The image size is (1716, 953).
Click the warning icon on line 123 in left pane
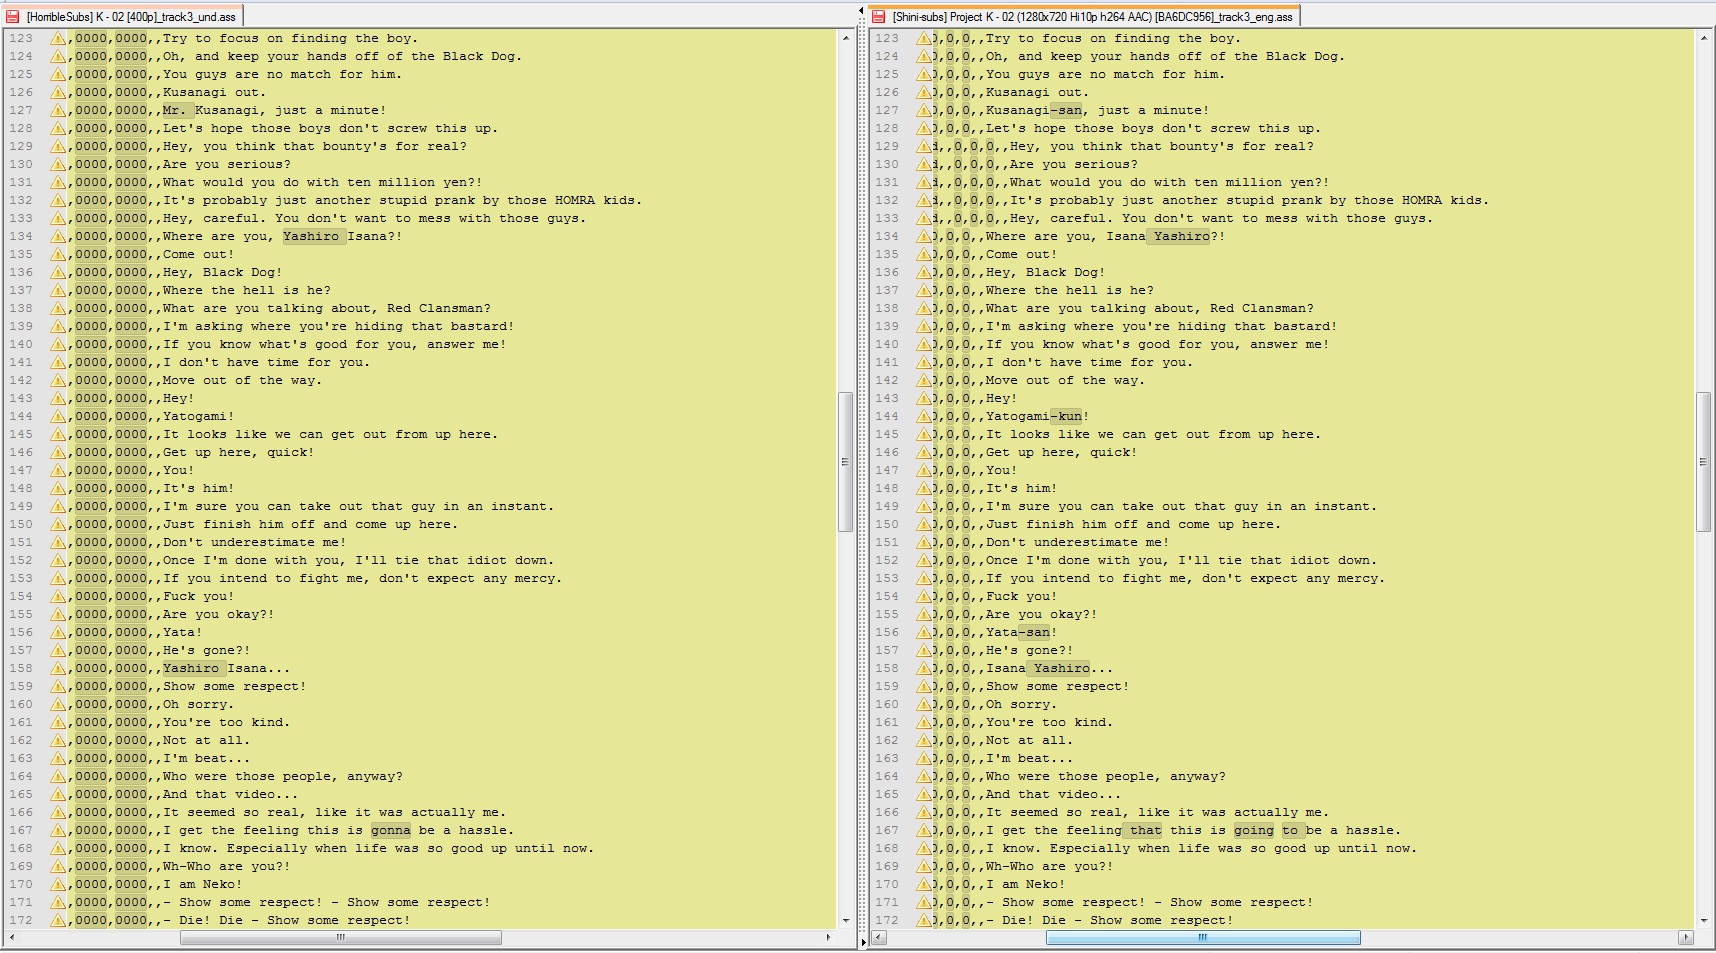tap(59, 39)
